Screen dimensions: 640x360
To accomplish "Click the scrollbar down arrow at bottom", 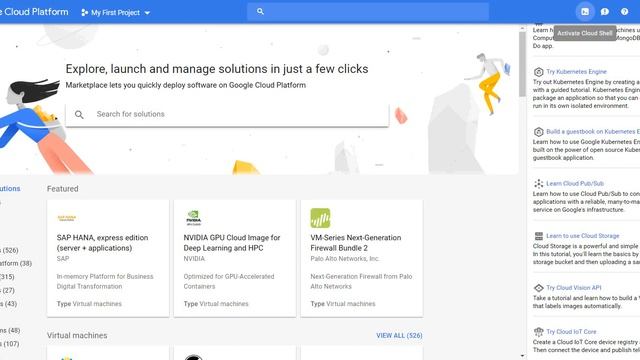I will pos(522,356).
